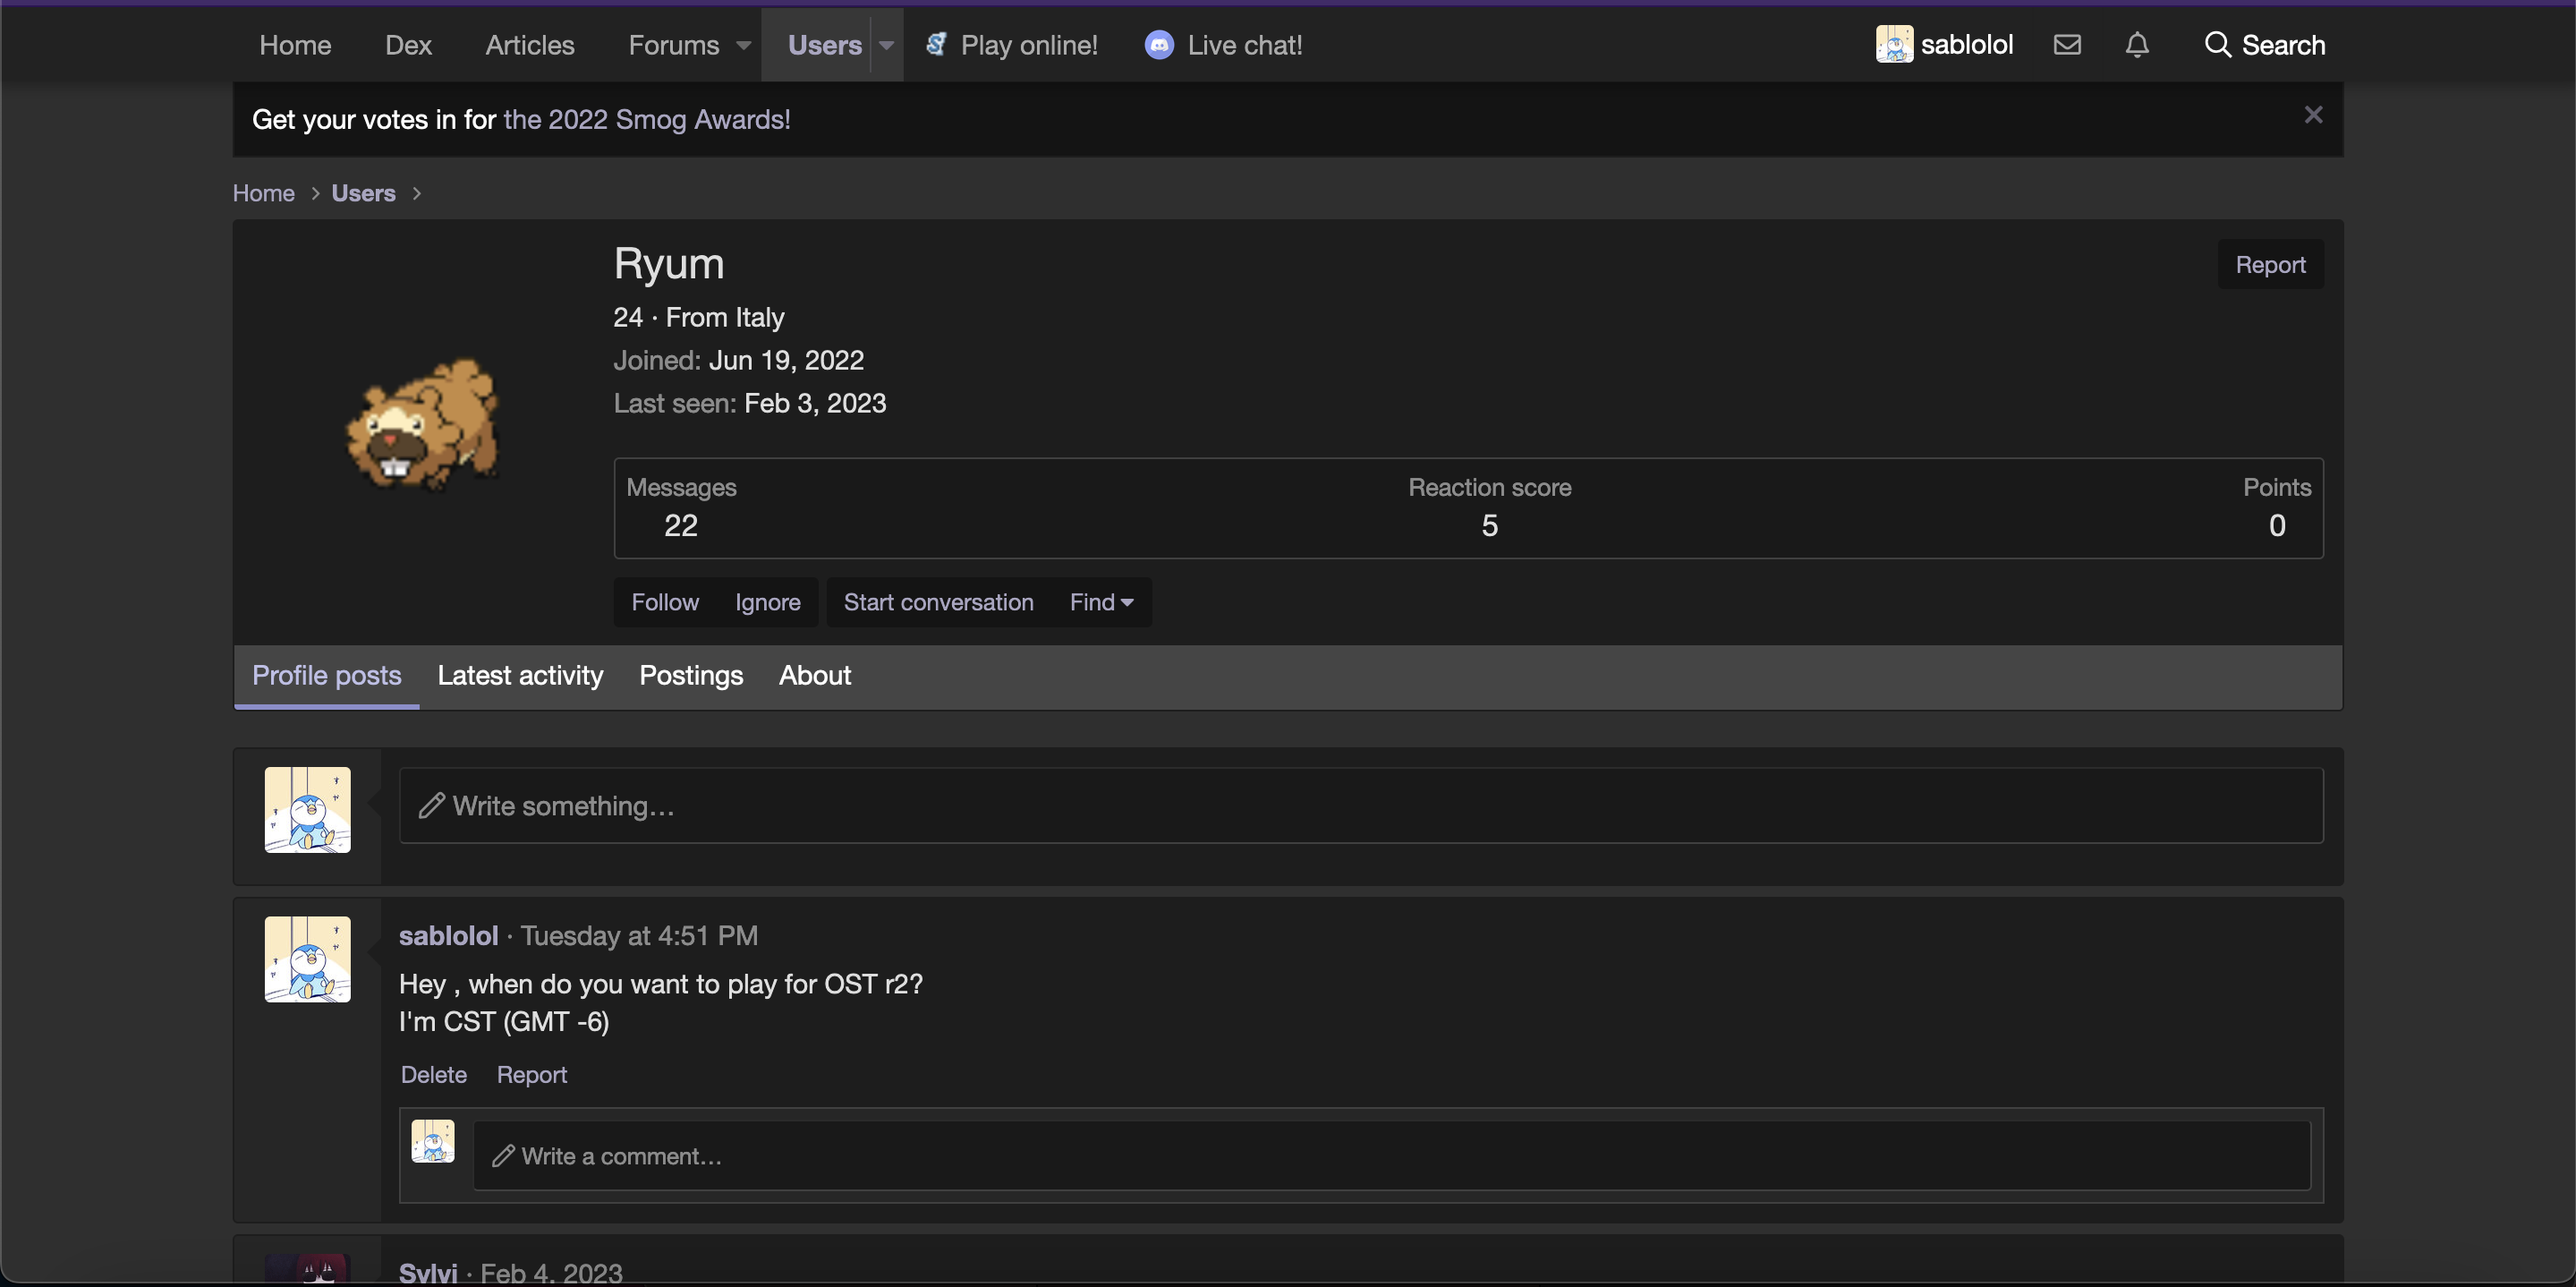This screenshot has width=2576, height=1287.
Task: Click the Points value 0
Action: click(2277, 526)
